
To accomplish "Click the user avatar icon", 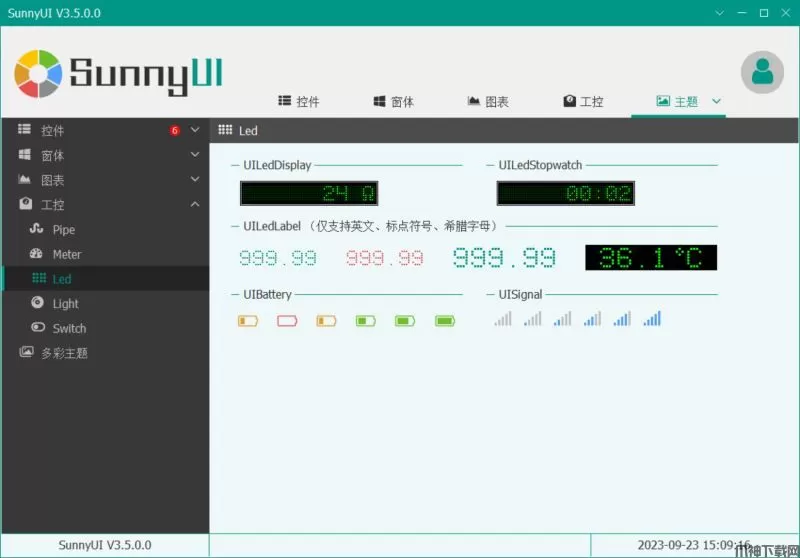I will click(762, 72).
